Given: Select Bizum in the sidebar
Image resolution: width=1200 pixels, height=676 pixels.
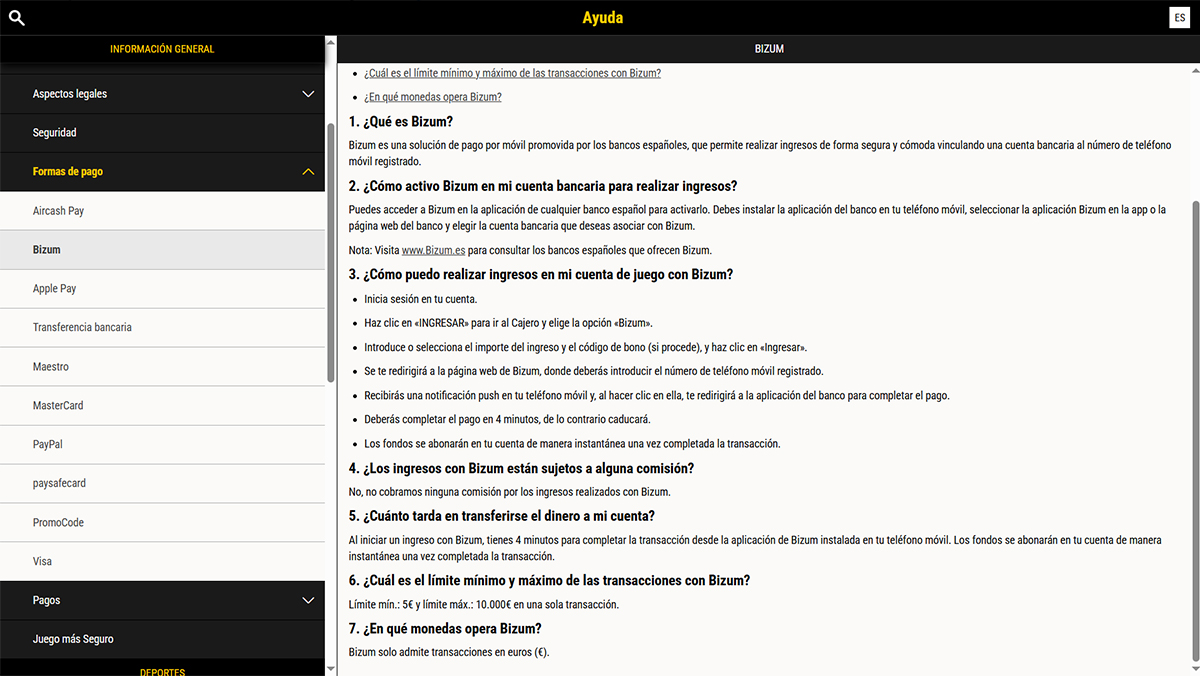Looking at the screenshot, I should pos(162,250).
